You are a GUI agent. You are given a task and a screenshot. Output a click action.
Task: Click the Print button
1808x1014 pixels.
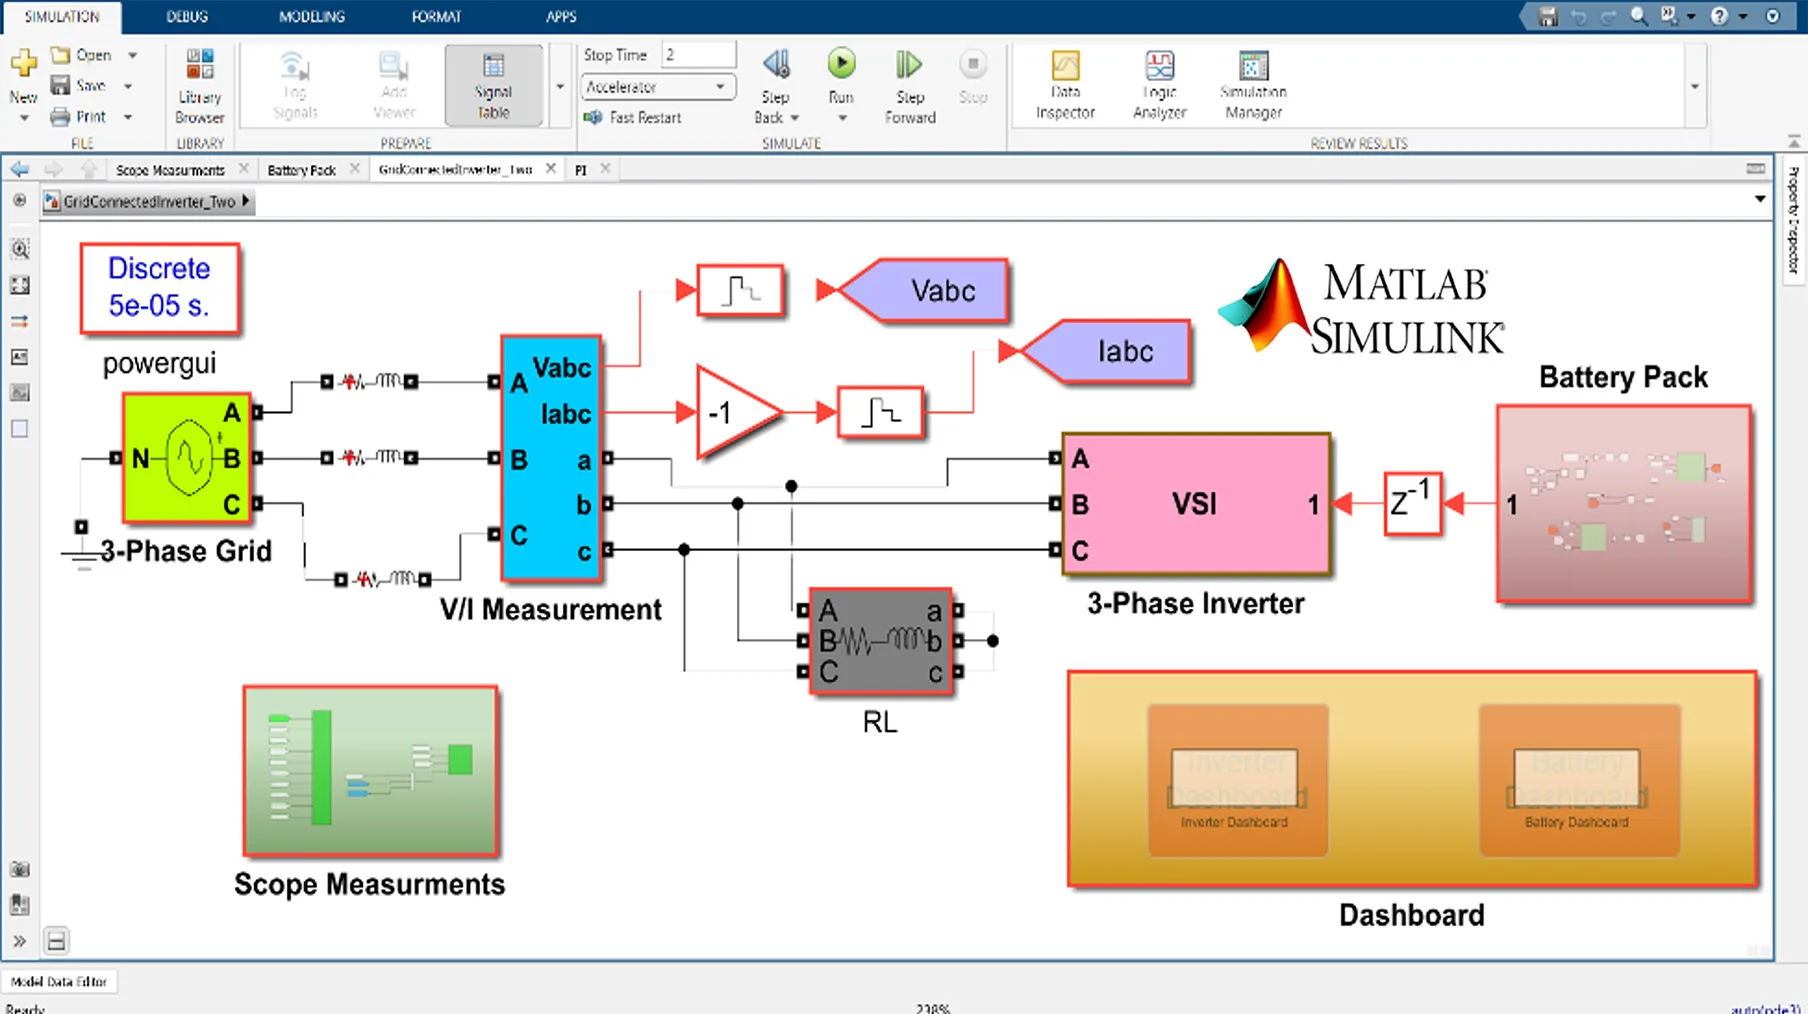(x=78, y=117)
